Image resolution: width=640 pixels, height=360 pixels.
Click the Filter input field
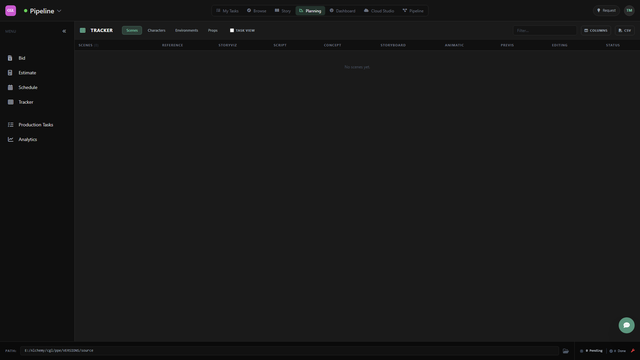click(x=544, y=30)
